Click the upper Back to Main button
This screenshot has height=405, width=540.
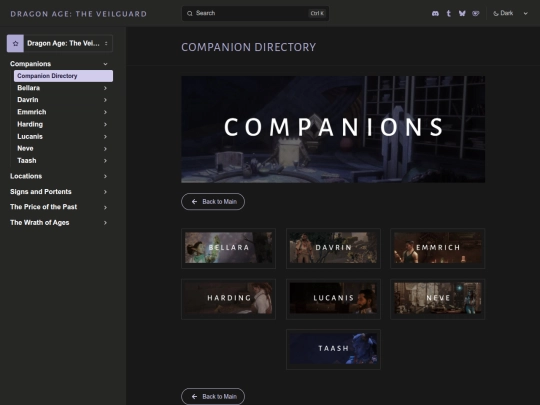[213, 202]
